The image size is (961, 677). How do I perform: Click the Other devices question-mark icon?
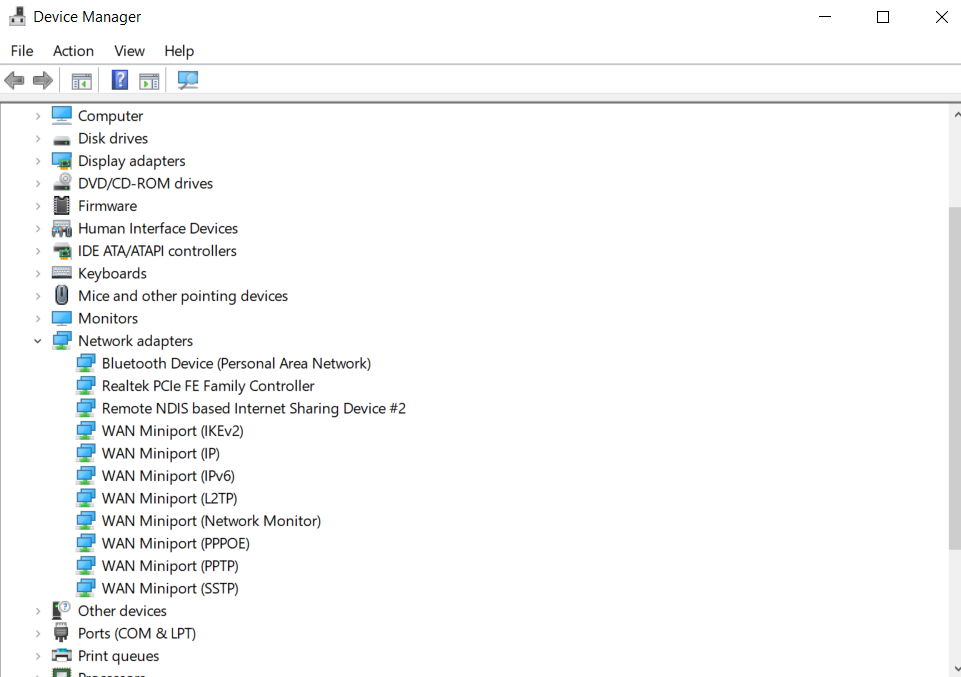pos(61,610)
